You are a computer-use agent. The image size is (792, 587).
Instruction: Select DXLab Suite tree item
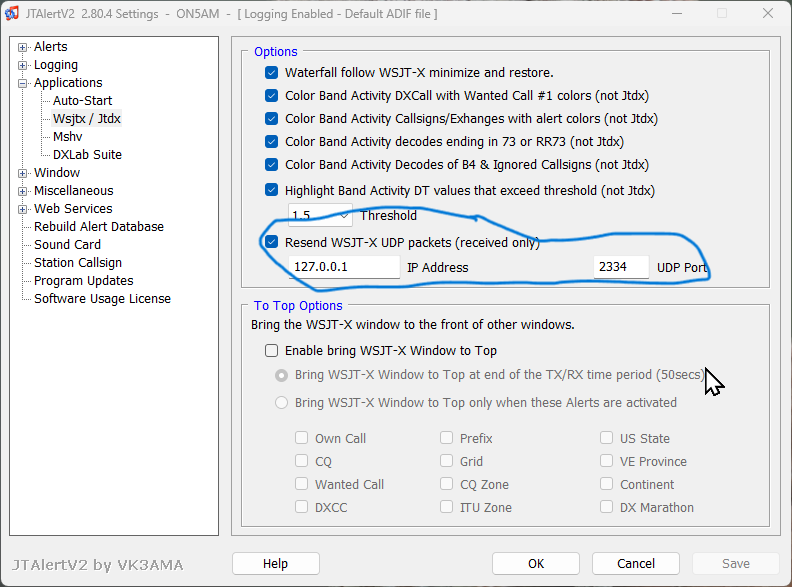pos(87,155)
